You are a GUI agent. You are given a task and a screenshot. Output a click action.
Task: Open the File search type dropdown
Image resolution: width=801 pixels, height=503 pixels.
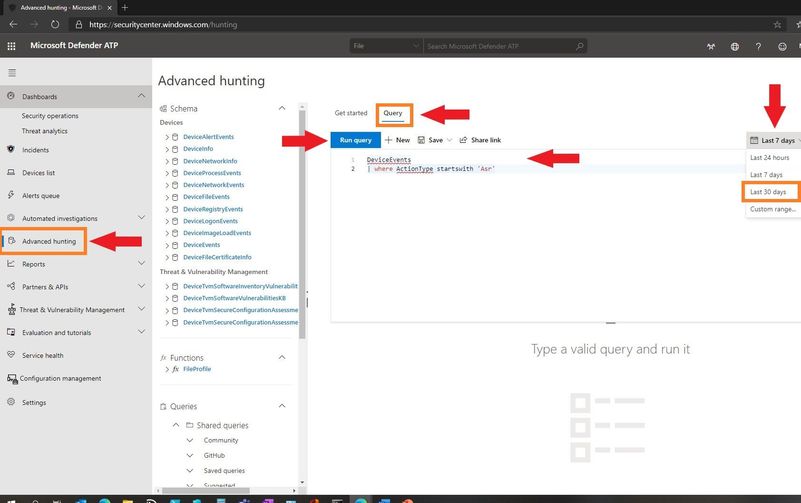pyautogui.click(x=386, y=46)
